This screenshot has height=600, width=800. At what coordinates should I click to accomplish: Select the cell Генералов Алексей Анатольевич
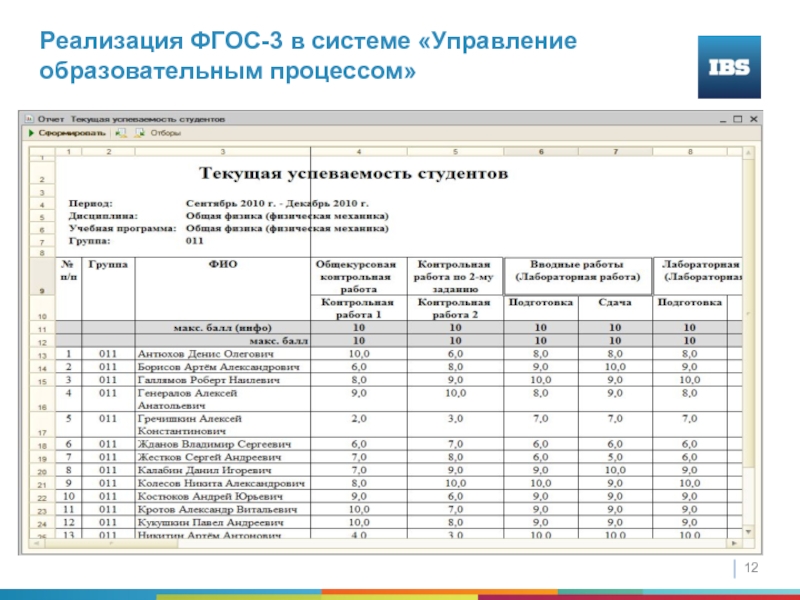[x=222, y=399]
